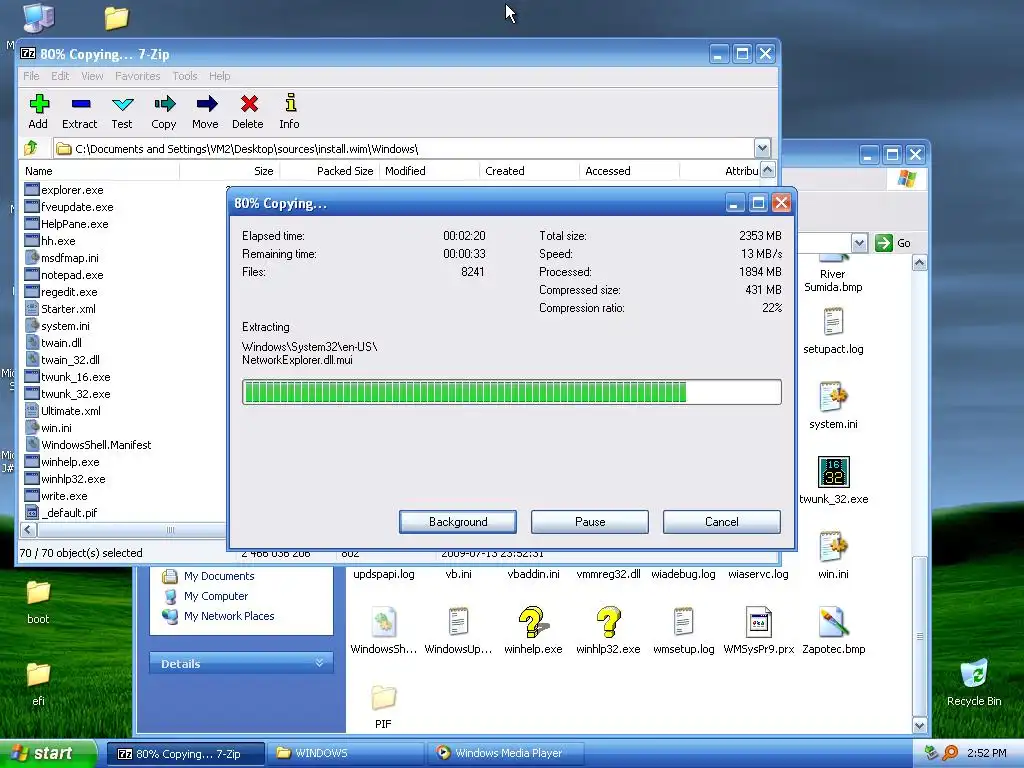
Task: Open the Help menu in 7-Zip
Action: click(x=219, y=76)
